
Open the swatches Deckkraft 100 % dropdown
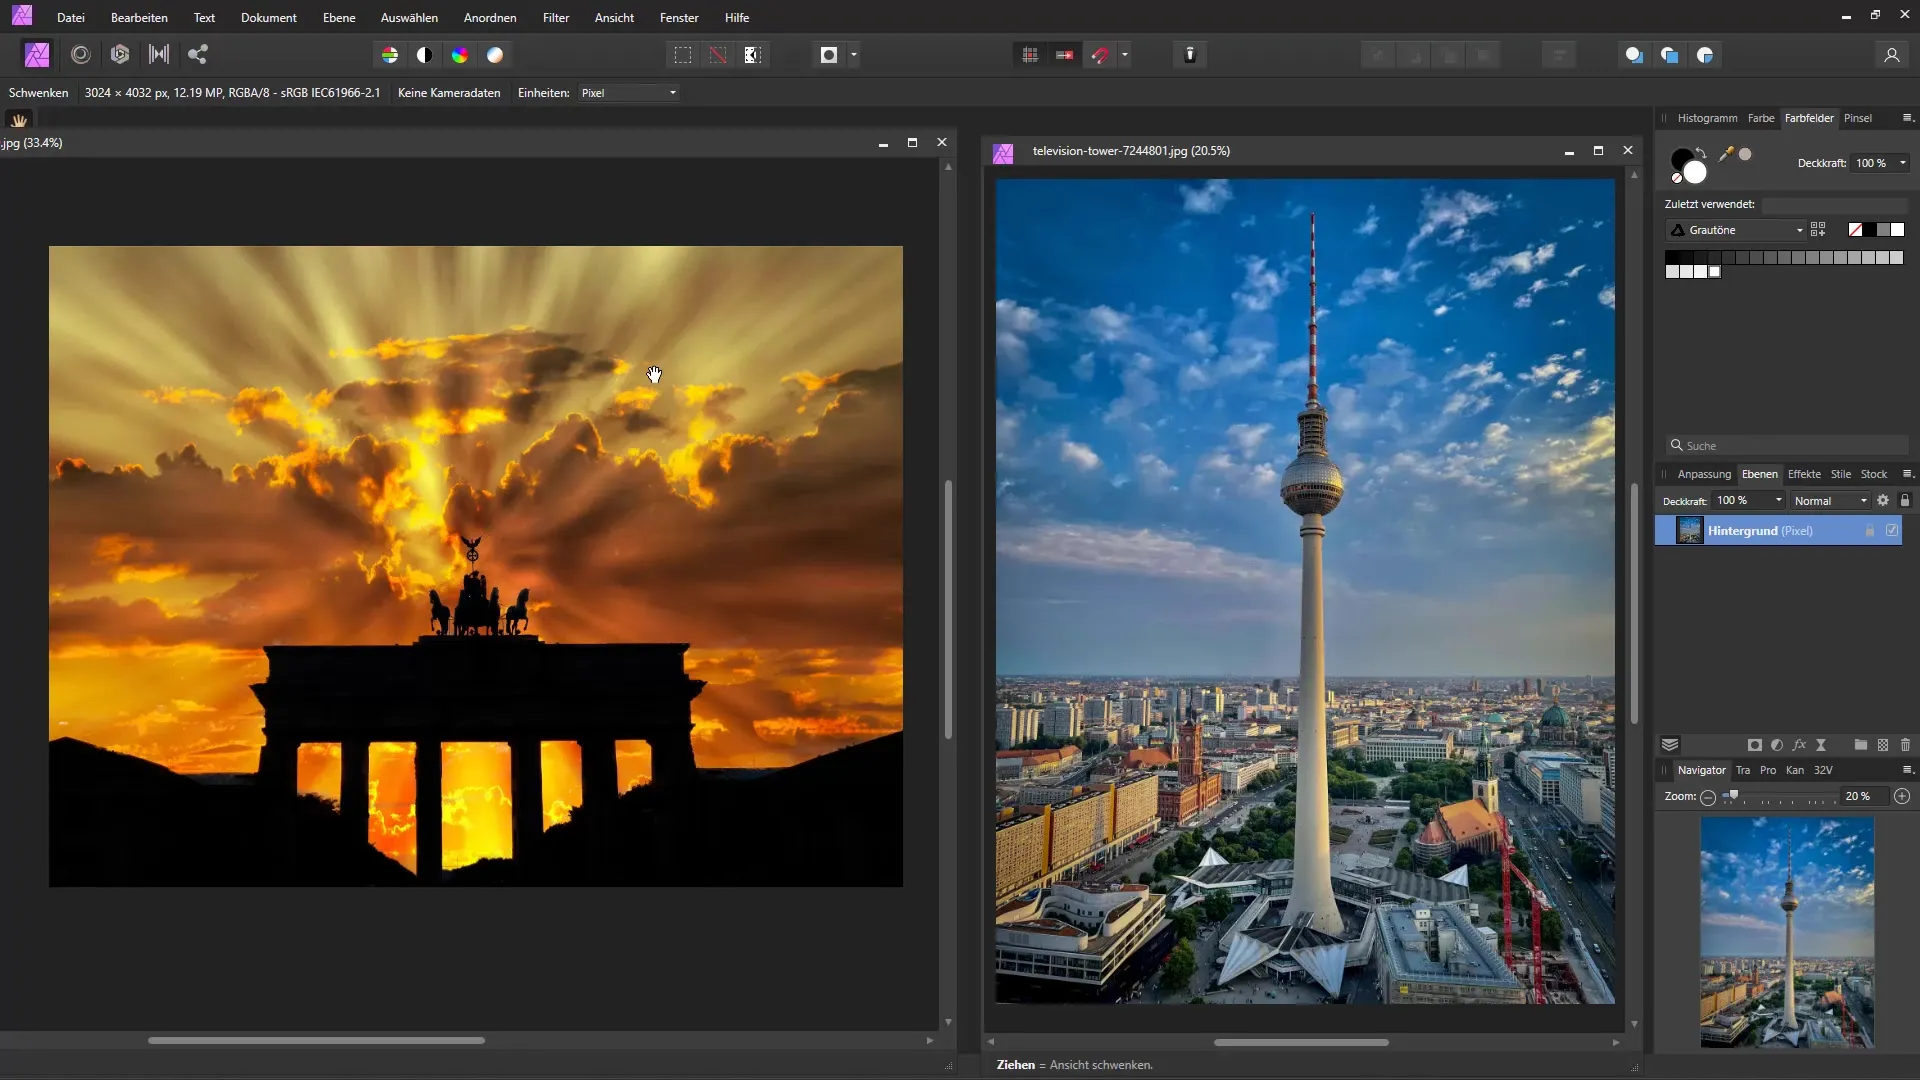[x=1881, y=163]
